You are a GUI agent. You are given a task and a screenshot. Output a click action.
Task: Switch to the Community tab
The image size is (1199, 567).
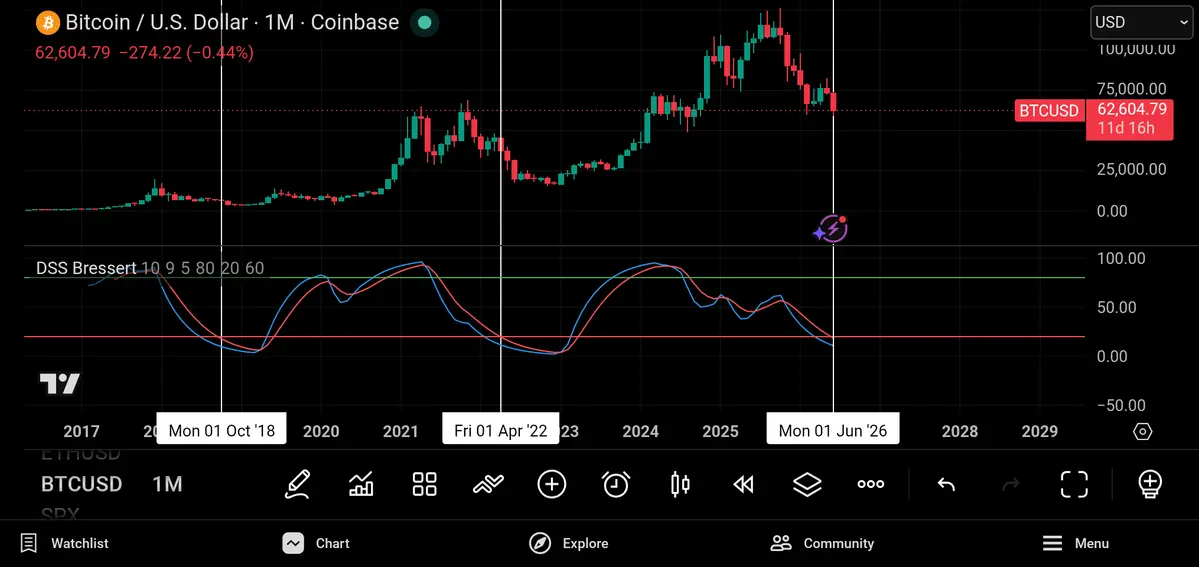coord(821,543)
